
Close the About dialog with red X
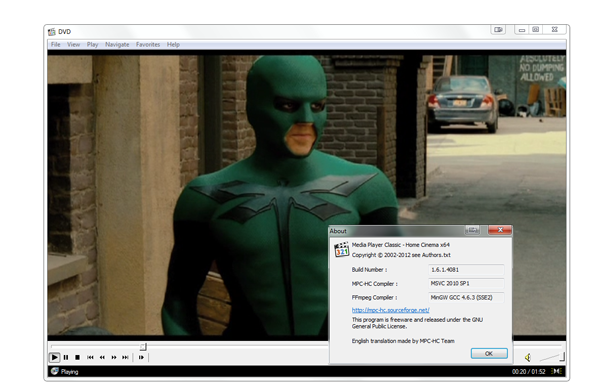tap(500, 230)
